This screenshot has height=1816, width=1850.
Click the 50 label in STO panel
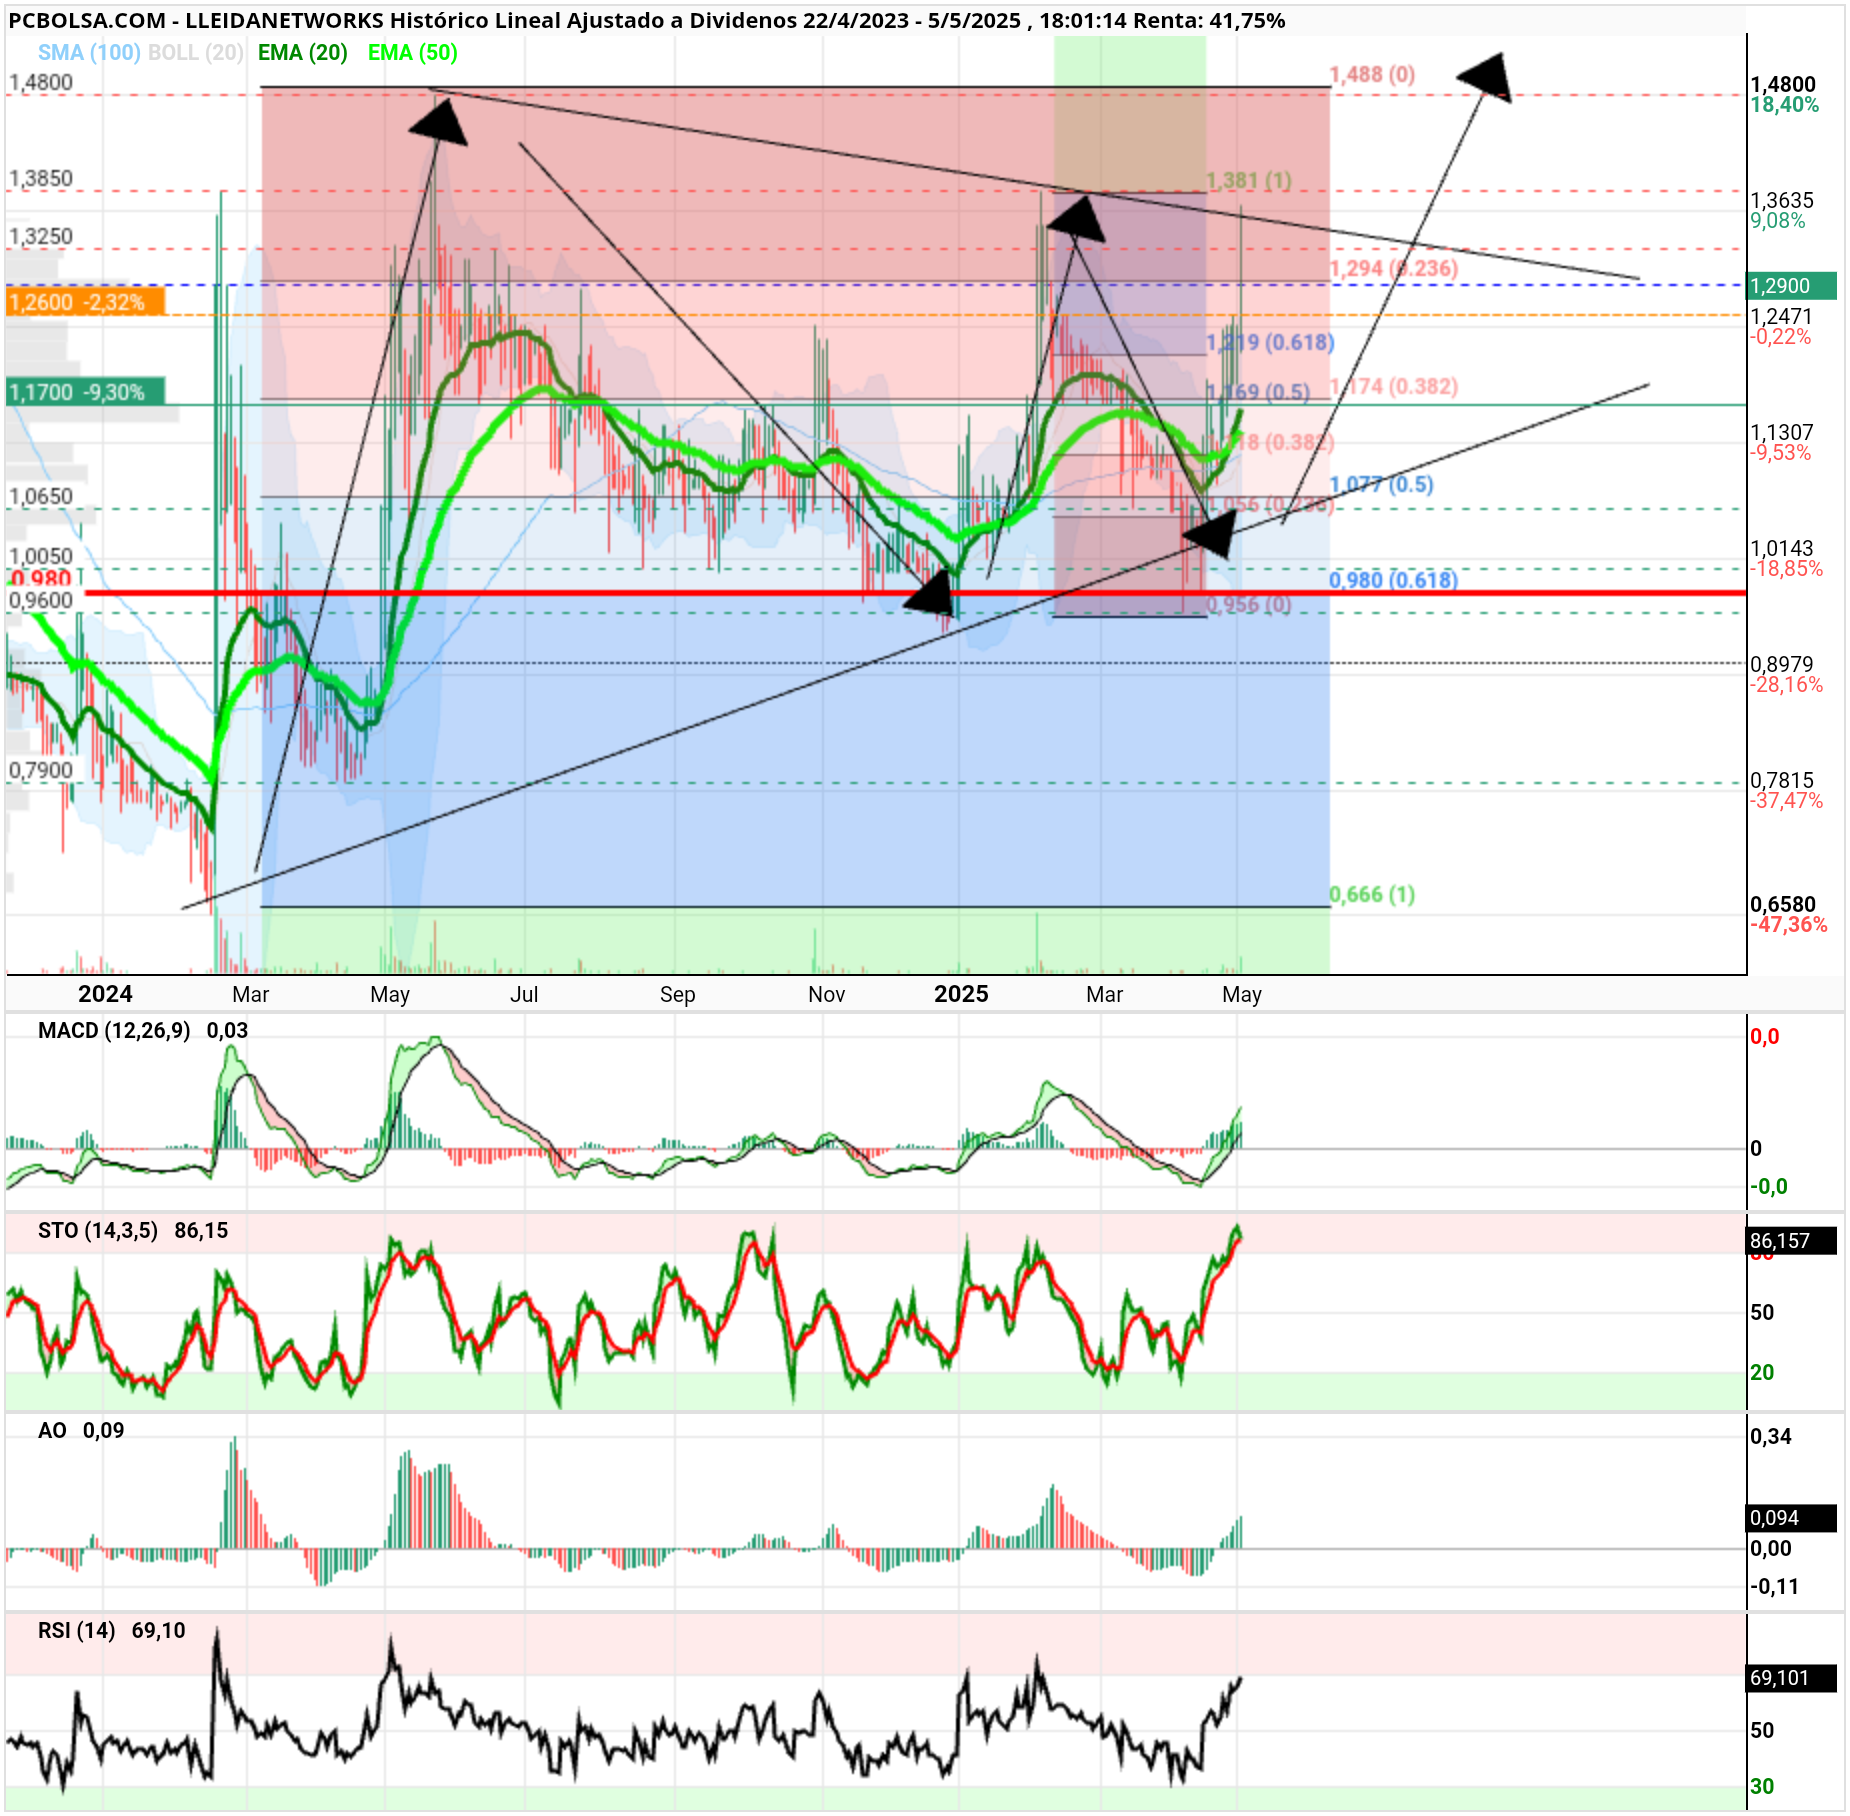coord(1762,1313)
